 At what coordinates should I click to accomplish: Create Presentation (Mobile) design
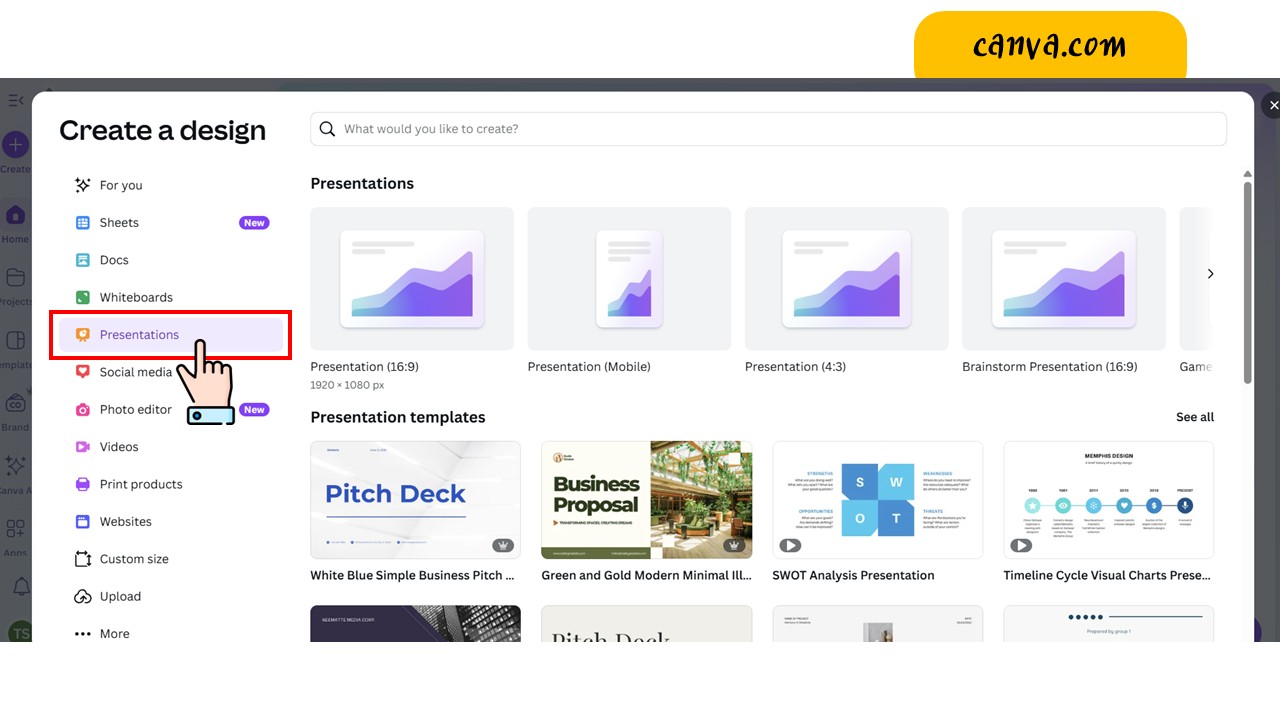(629, 279)
